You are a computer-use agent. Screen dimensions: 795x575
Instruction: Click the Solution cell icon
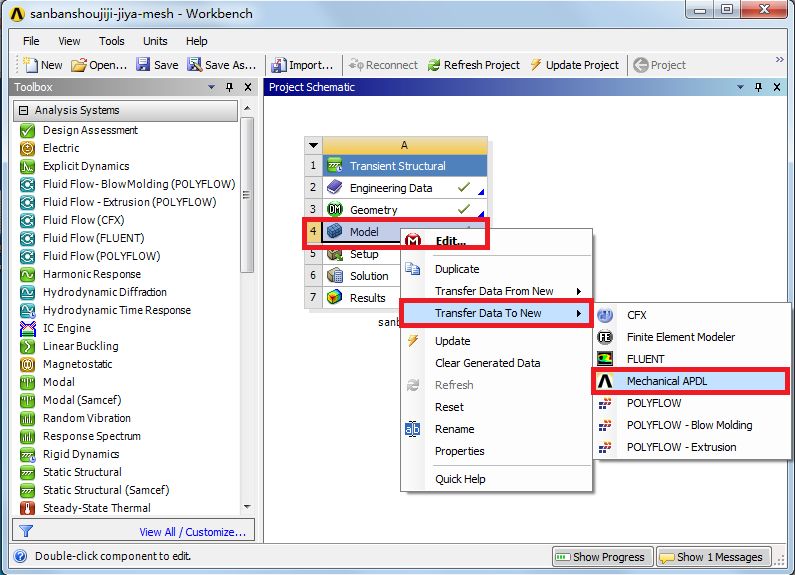click(x=335, y=276)
